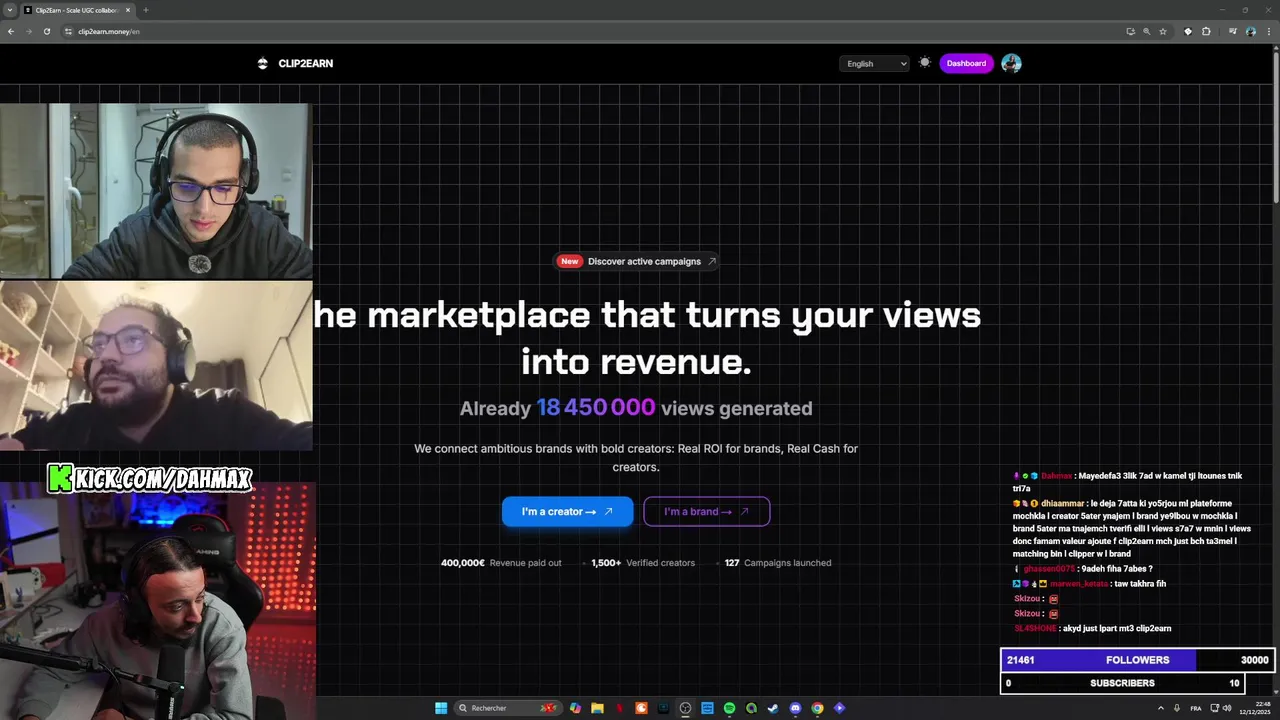Open File Explorer from taskbar

click(597, 708)
